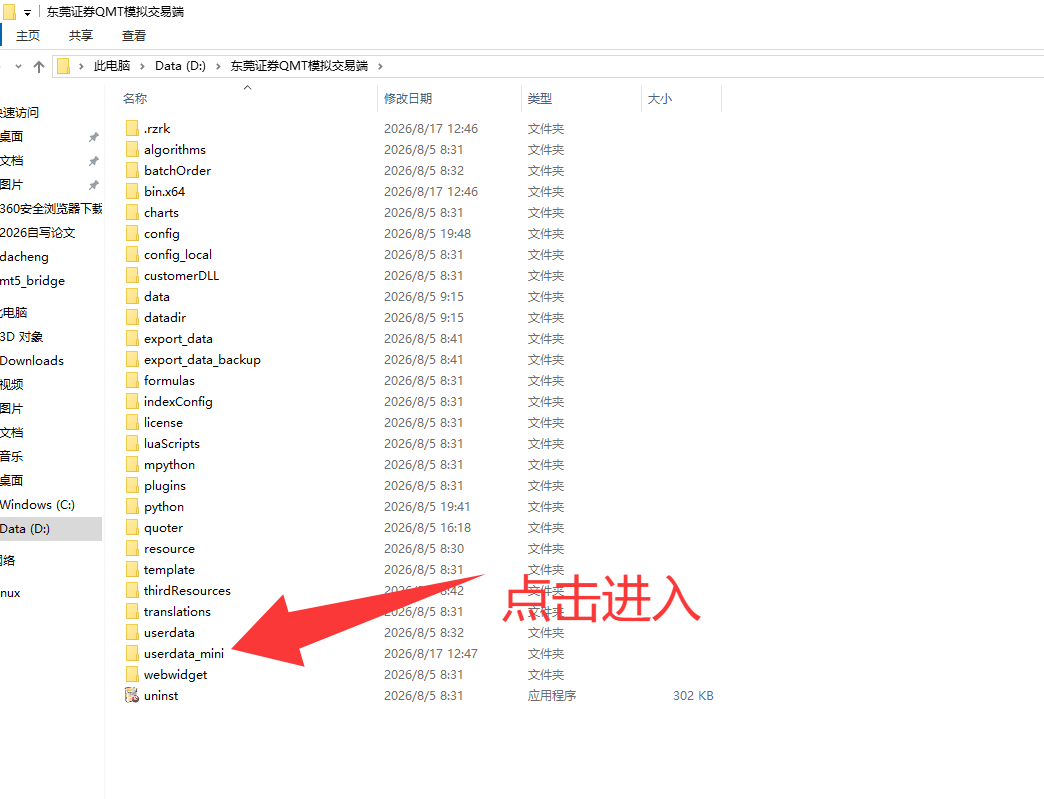Open 视频 in navigation pane
Viewport: 1044px width, 799px height.
point(11,385)
